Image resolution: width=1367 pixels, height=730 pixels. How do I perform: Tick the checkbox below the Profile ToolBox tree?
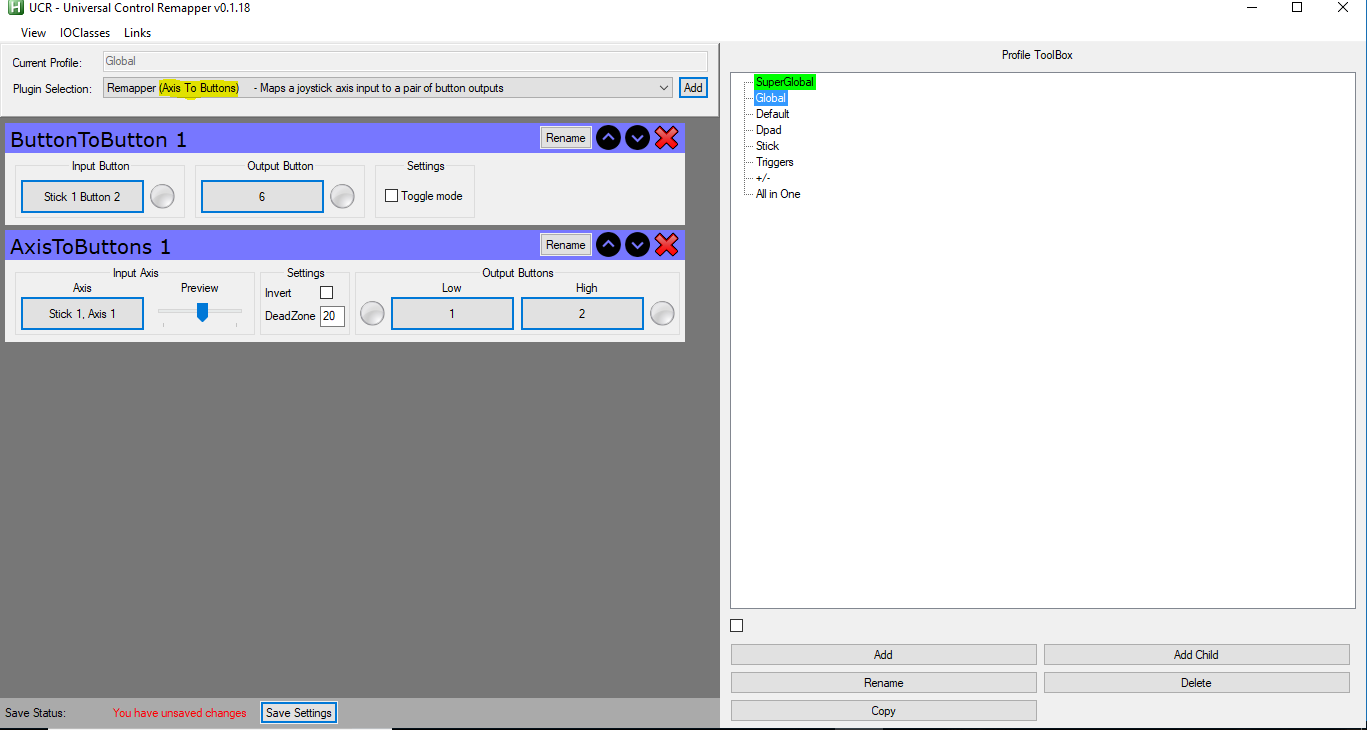[x=737, y=625]
